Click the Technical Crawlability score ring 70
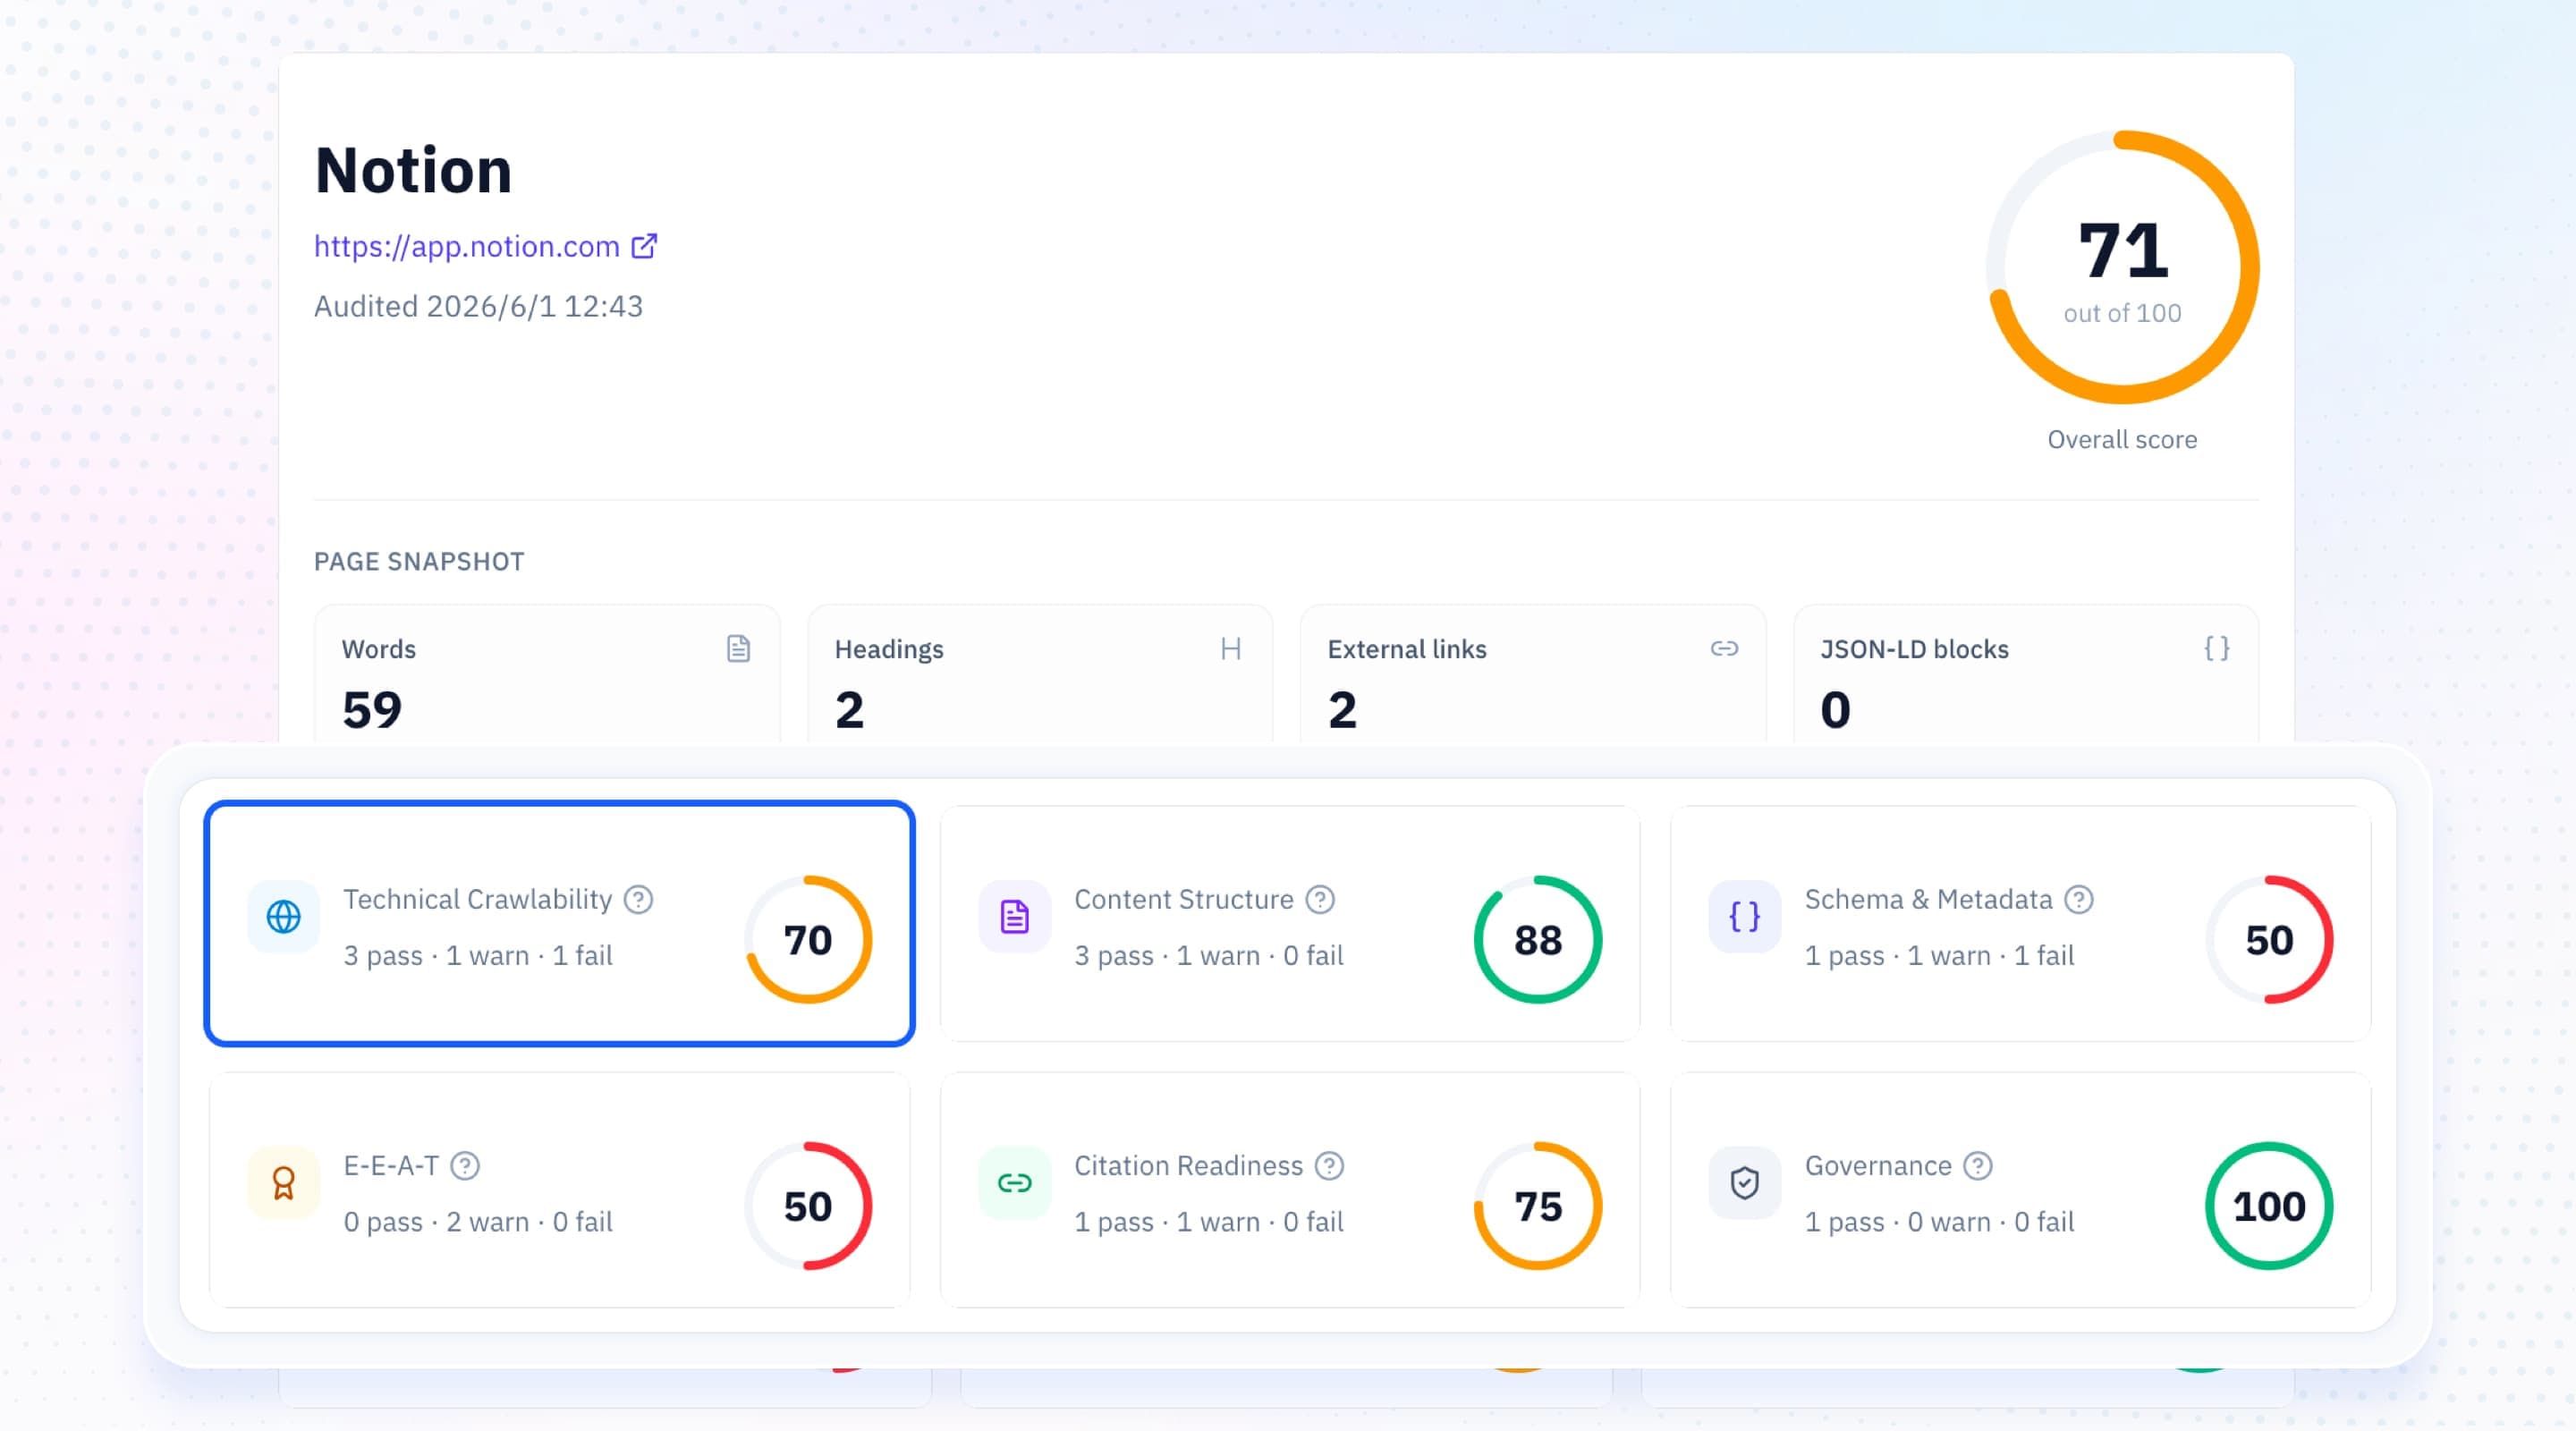Screen dimensions: 2576x1431 (x=808, y=940)
